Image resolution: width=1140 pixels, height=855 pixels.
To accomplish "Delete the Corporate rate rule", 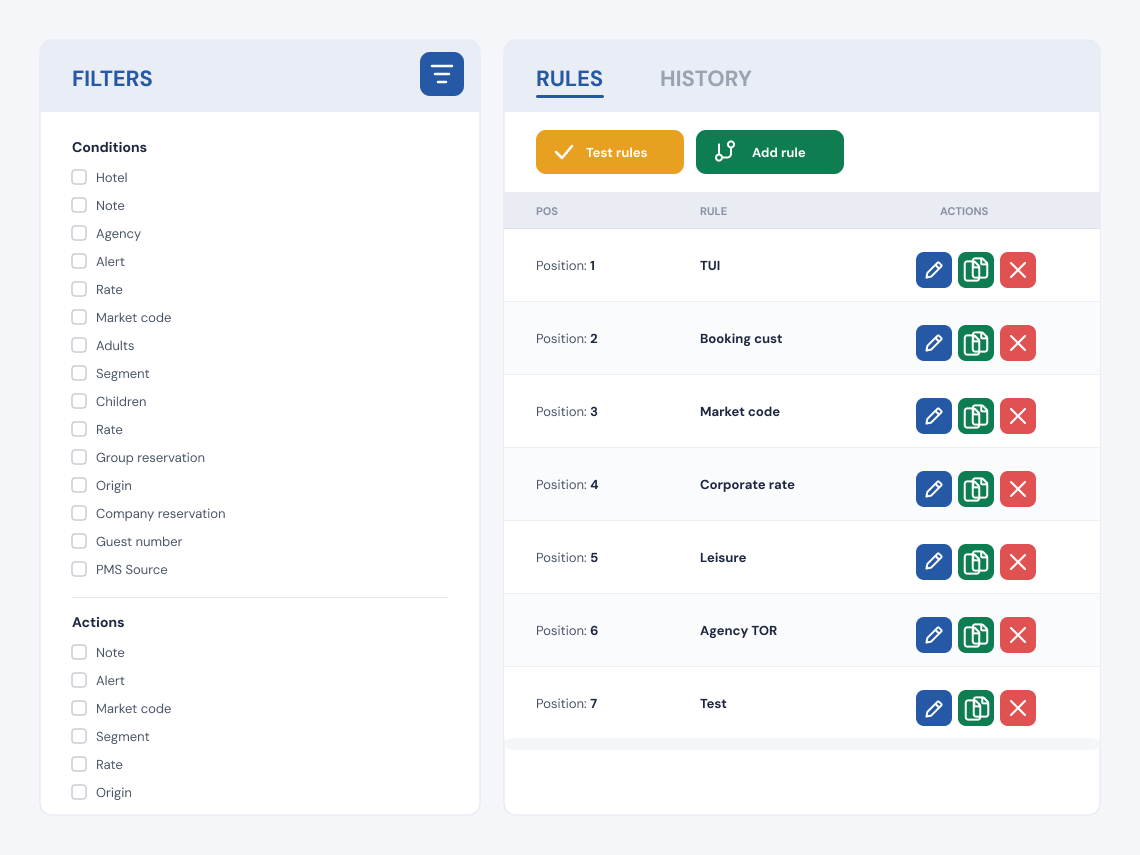I will click(x=1018, y=489).
